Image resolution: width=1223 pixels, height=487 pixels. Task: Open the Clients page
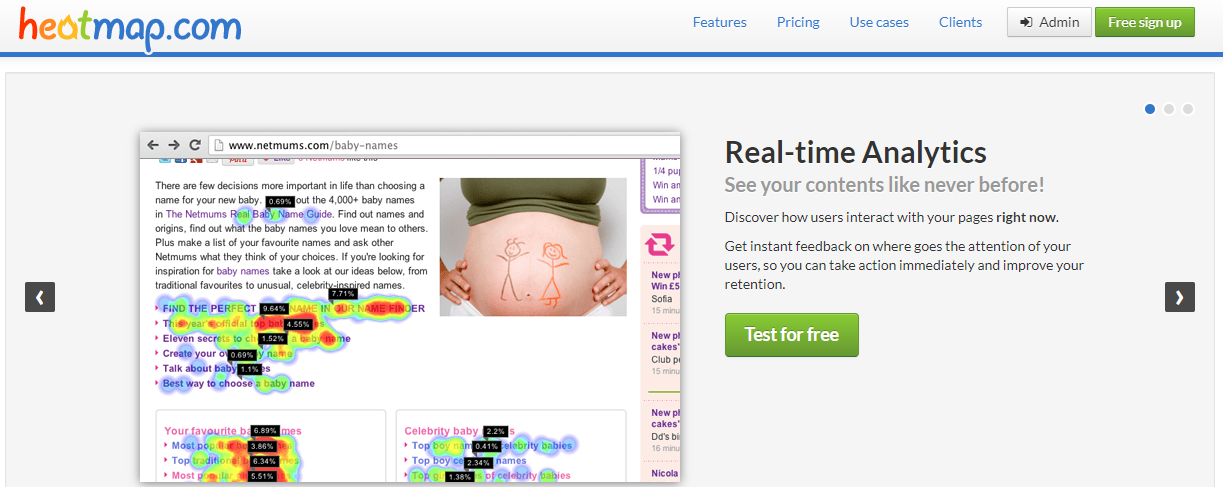[x=960, y=22]
